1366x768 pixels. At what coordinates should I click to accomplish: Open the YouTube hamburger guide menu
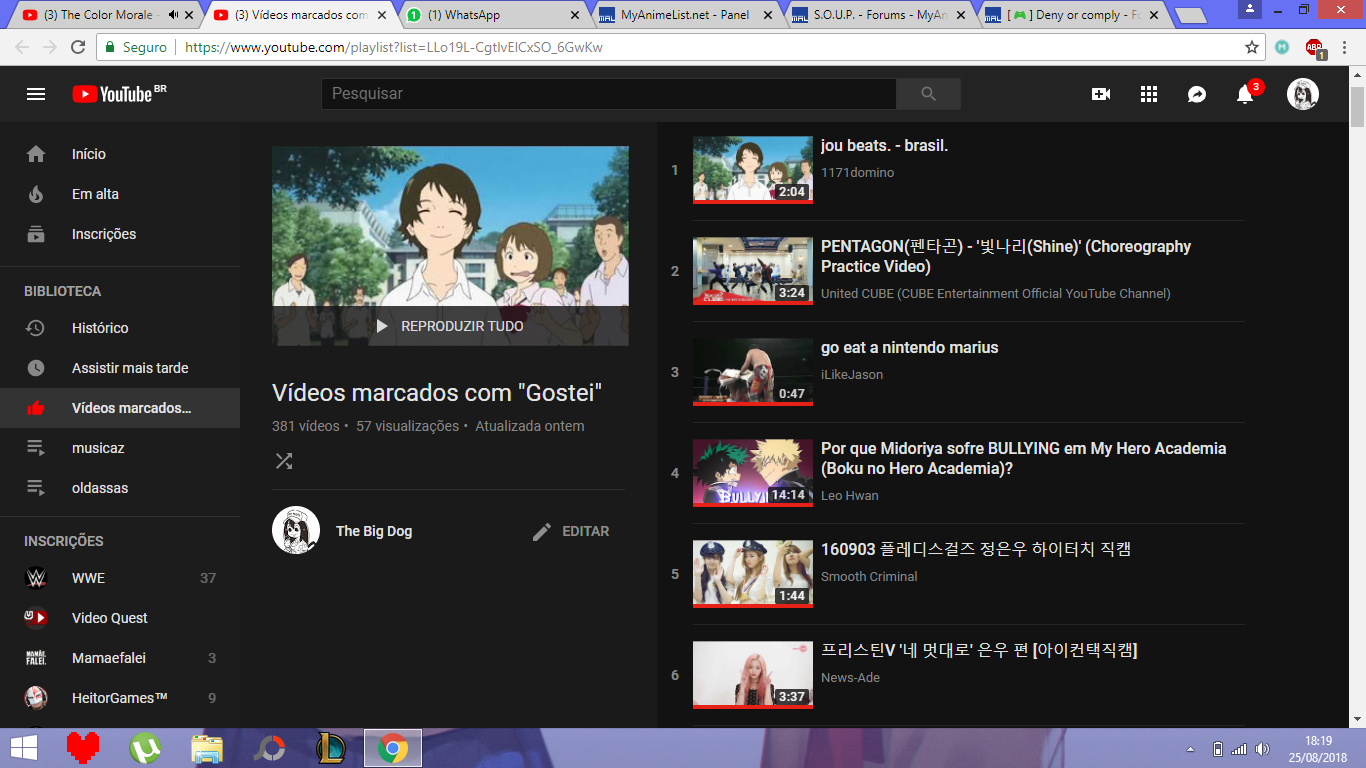tap(36, 94)
